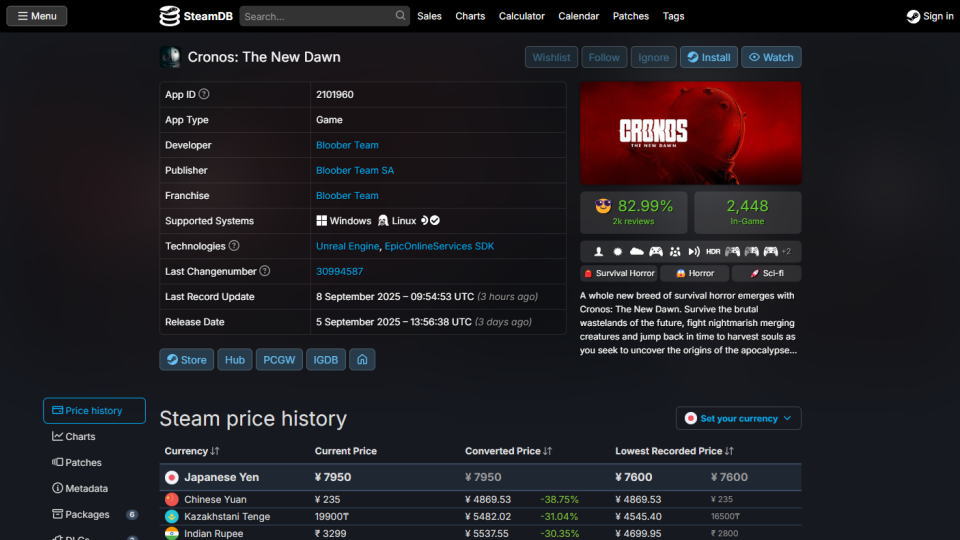960x540 pixels.
Task: Click the Install button
Action: [708, 57]
